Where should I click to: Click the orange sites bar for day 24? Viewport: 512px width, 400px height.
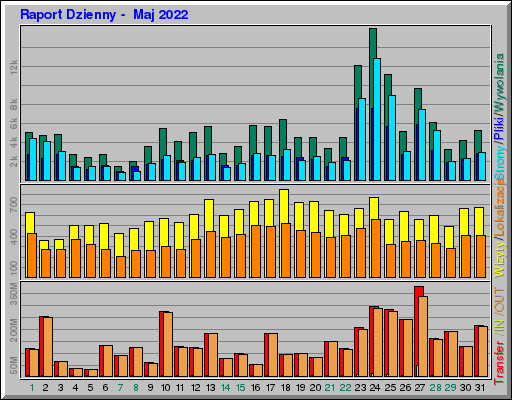tap(376, 248)
